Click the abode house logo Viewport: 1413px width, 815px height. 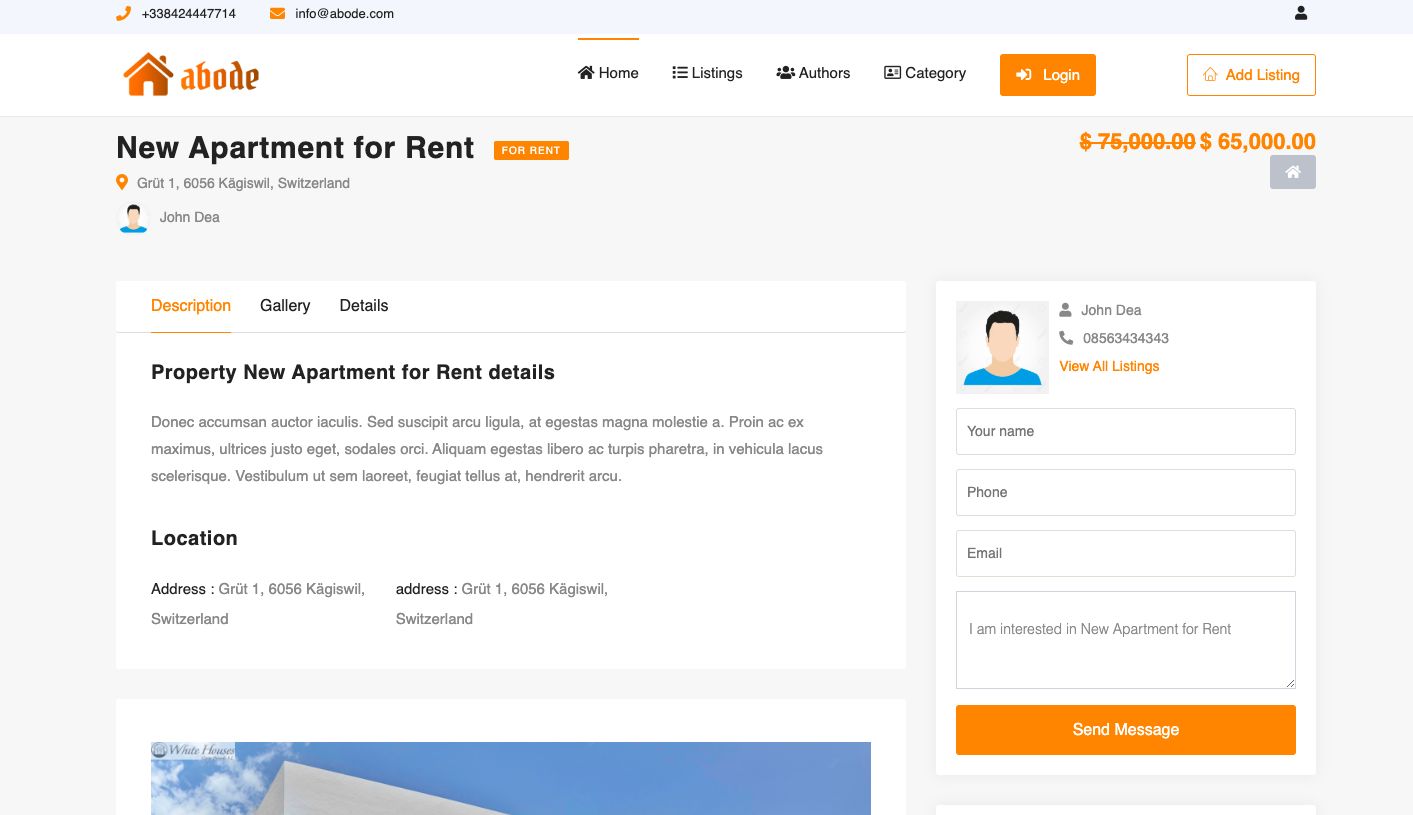(191, 74)
